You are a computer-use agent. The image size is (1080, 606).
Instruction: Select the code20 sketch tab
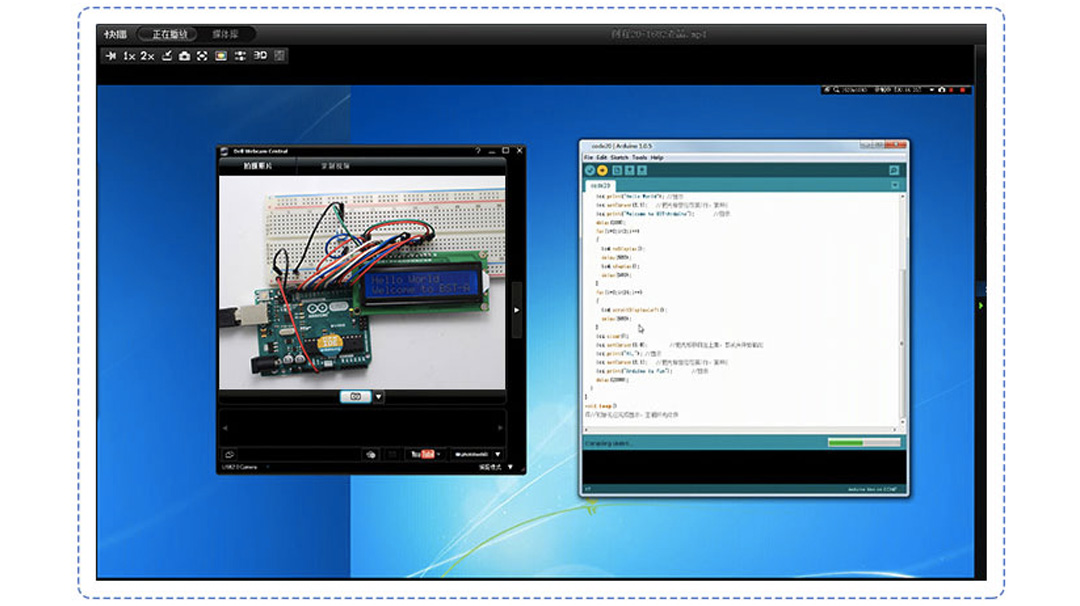600,185
